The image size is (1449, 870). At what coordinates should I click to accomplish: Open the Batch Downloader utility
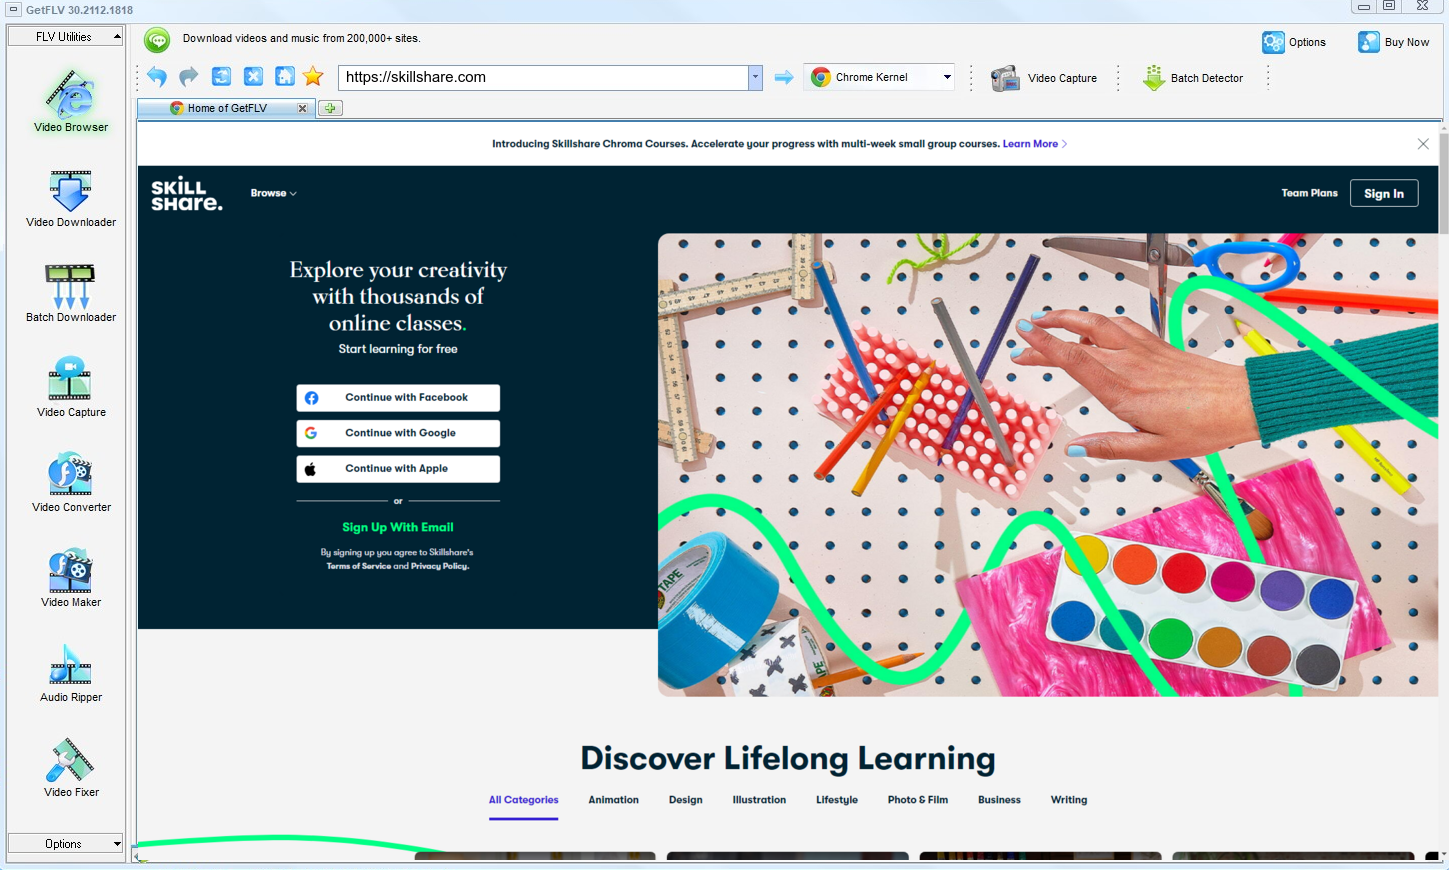click(x=71, y=293)
